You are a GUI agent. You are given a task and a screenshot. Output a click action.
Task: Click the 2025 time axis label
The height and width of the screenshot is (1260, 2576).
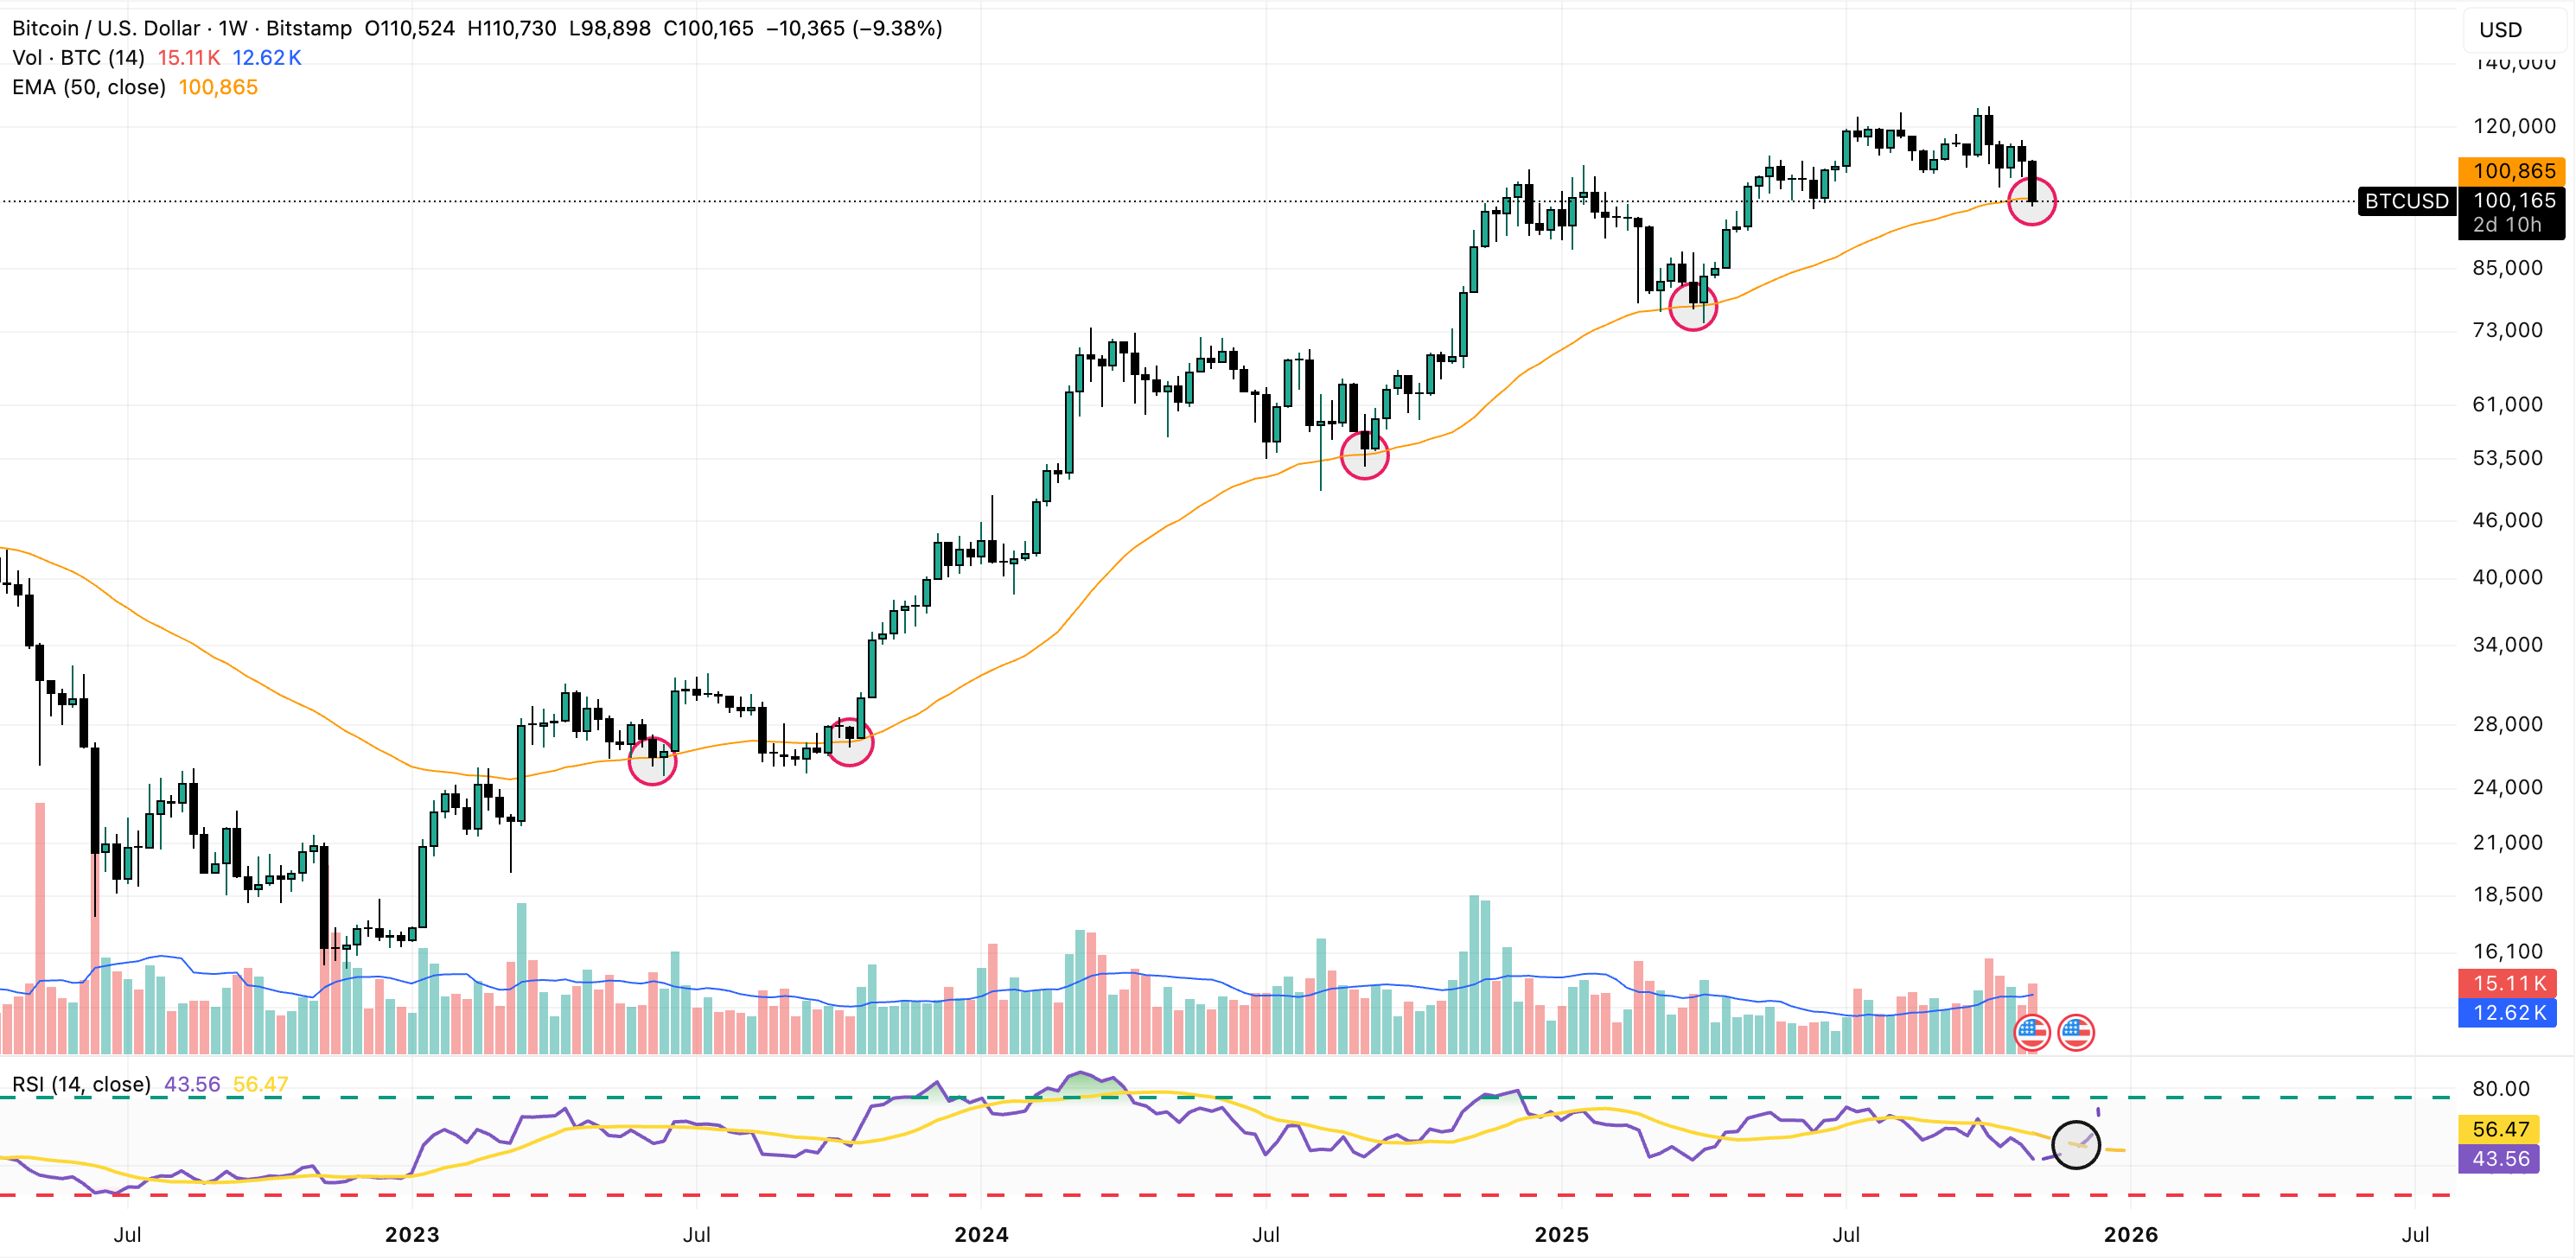click(1561, 1235)
